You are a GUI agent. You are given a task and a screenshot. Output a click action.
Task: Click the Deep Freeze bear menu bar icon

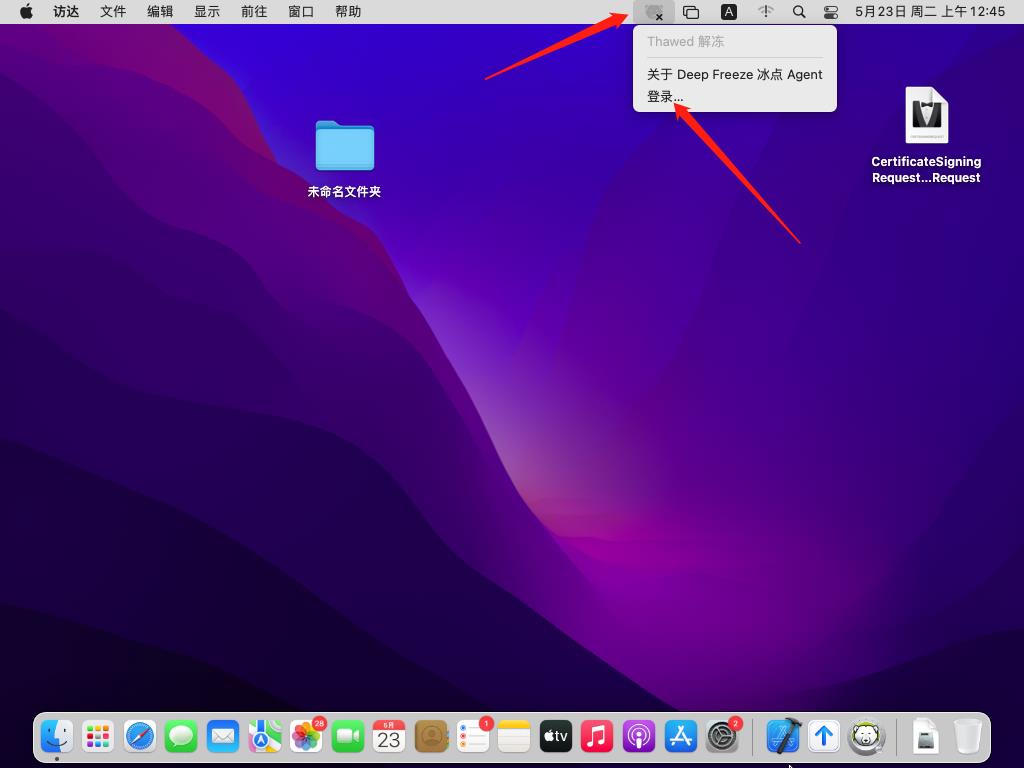tap(654, 12)
